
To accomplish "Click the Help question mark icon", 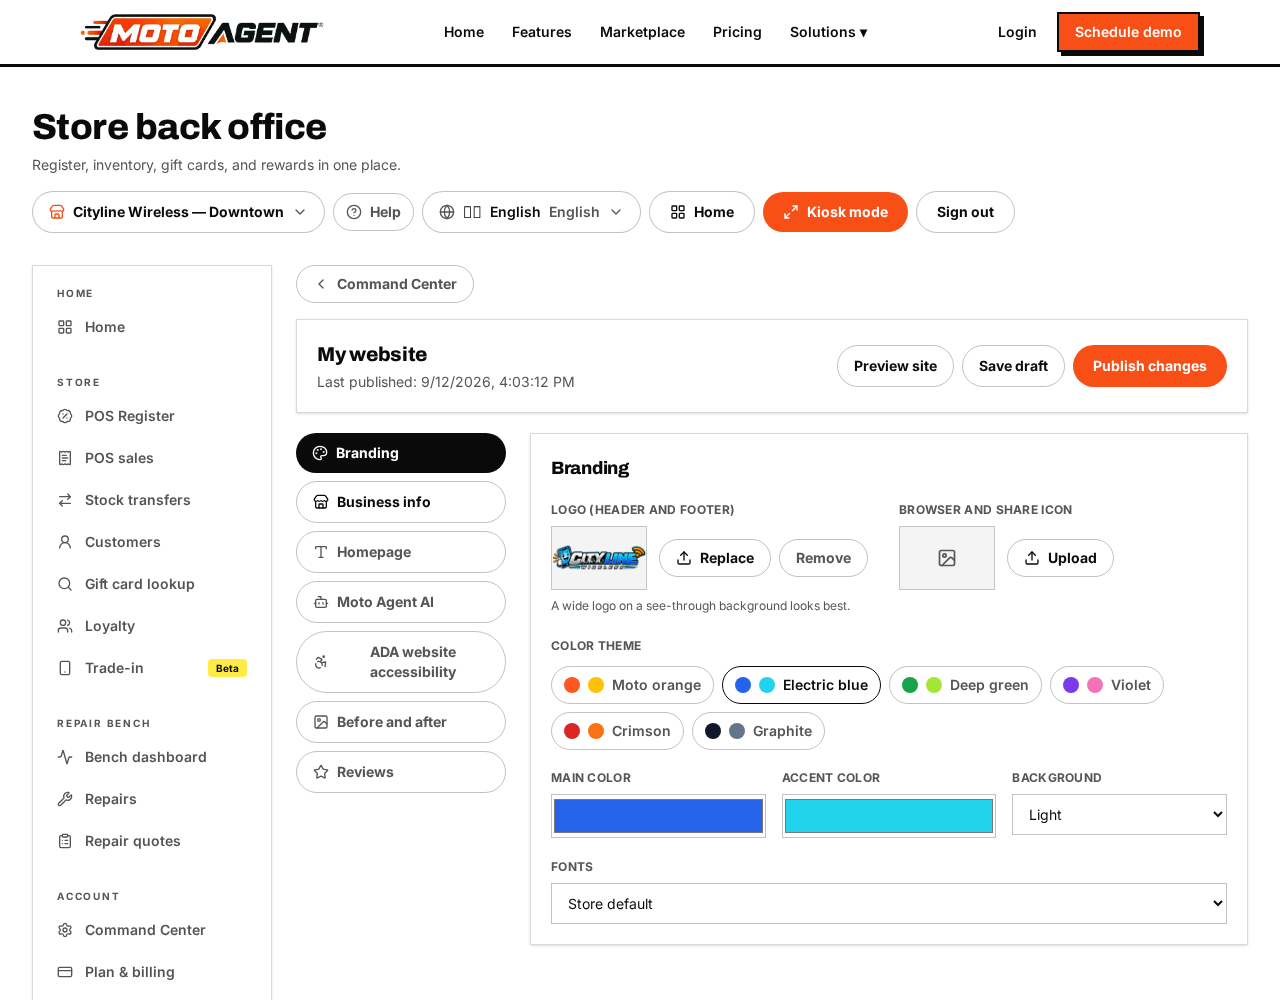I will point(354,212).
